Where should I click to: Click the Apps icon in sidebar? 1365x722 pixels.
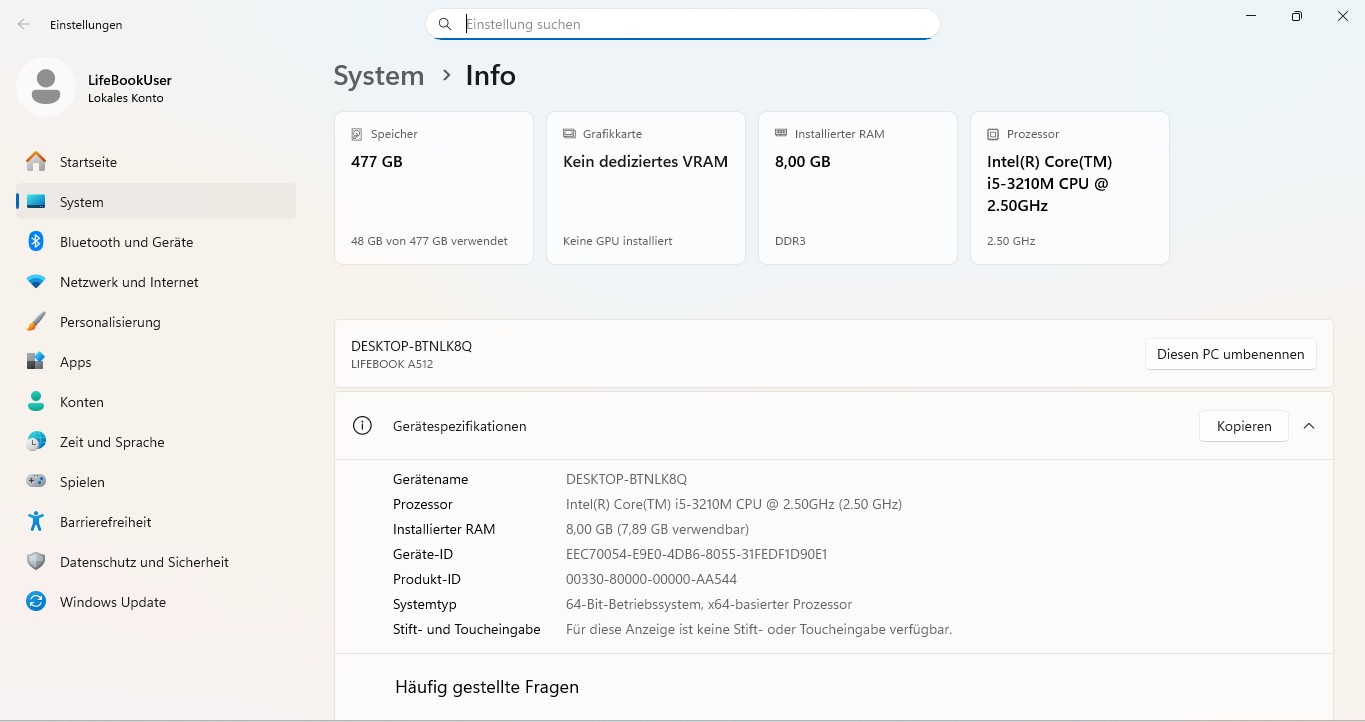click(36, 362)
